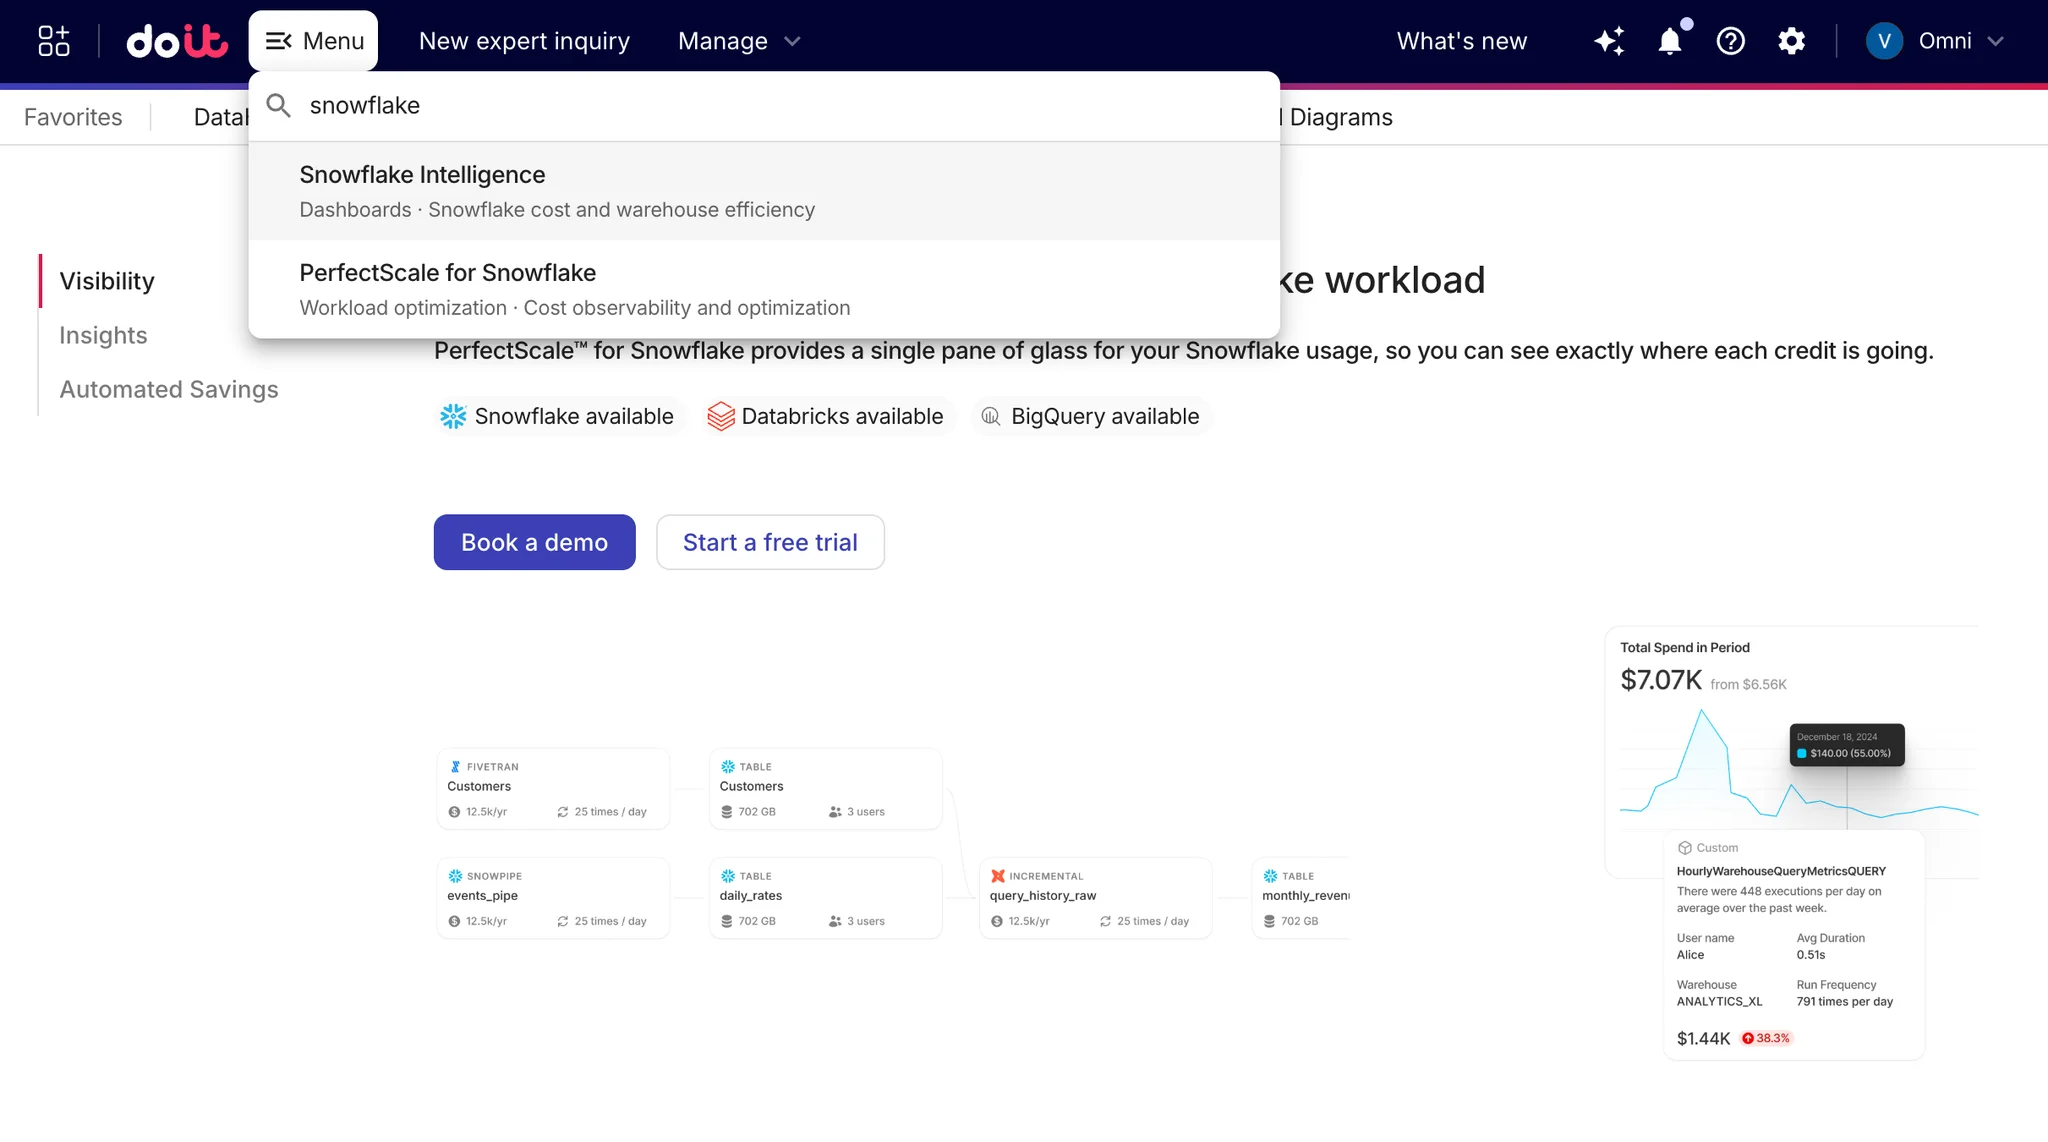Open New expert inquiry
Screen dimensions: 2048x1142
click(524, 41)
